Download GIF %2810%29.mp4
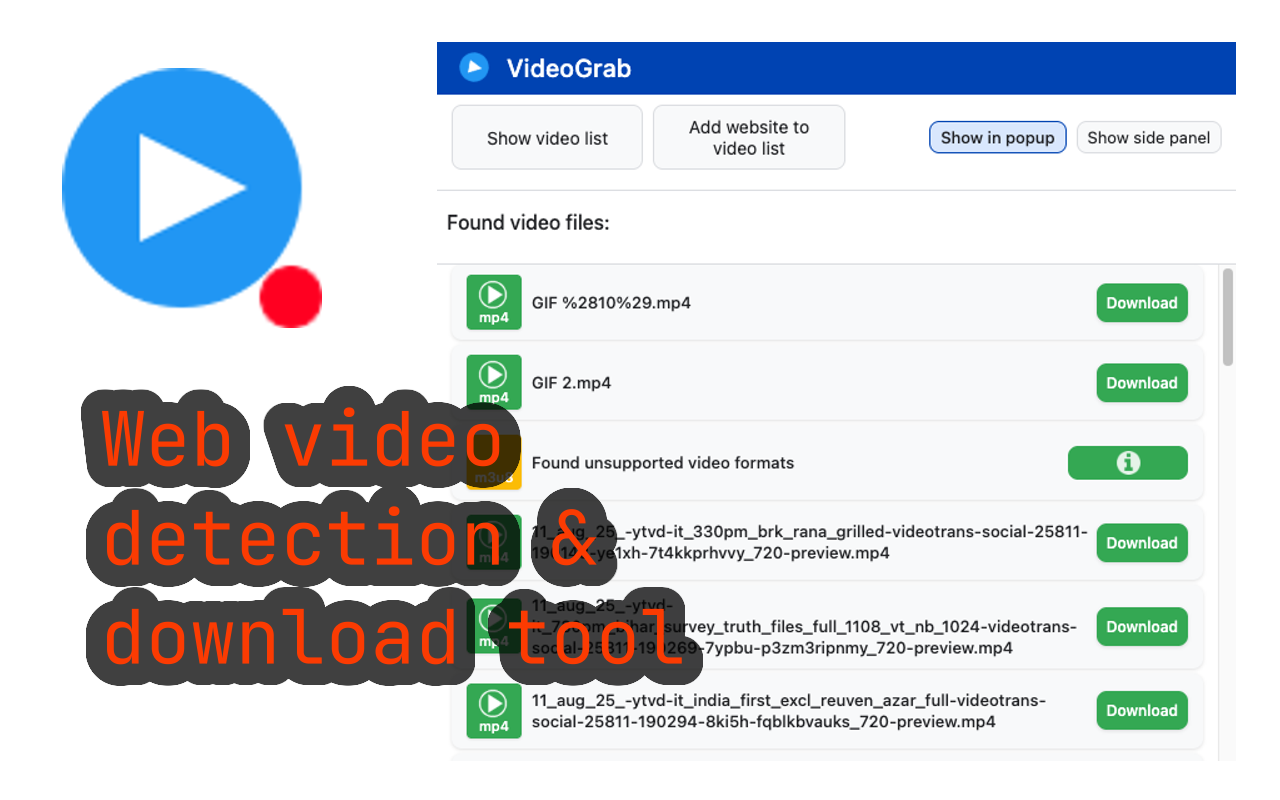Viewport: 1280px width, 800px height. pyautogui.click(x=1142, y=303)
